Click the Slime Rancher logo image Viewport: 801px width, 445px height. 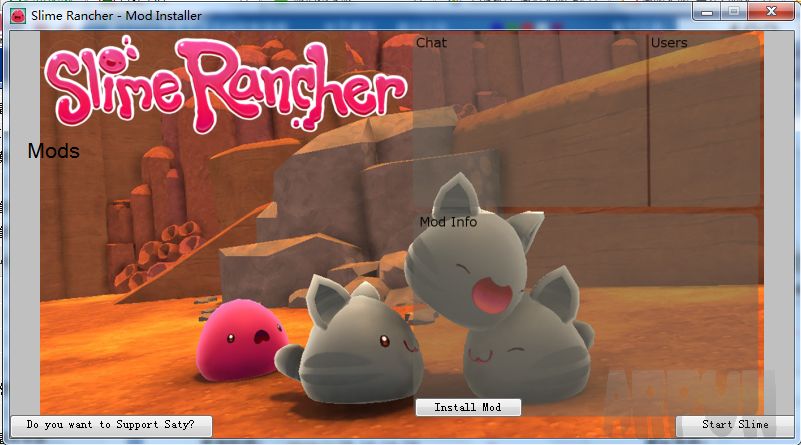pyautogui.click(x=225, y=83)
